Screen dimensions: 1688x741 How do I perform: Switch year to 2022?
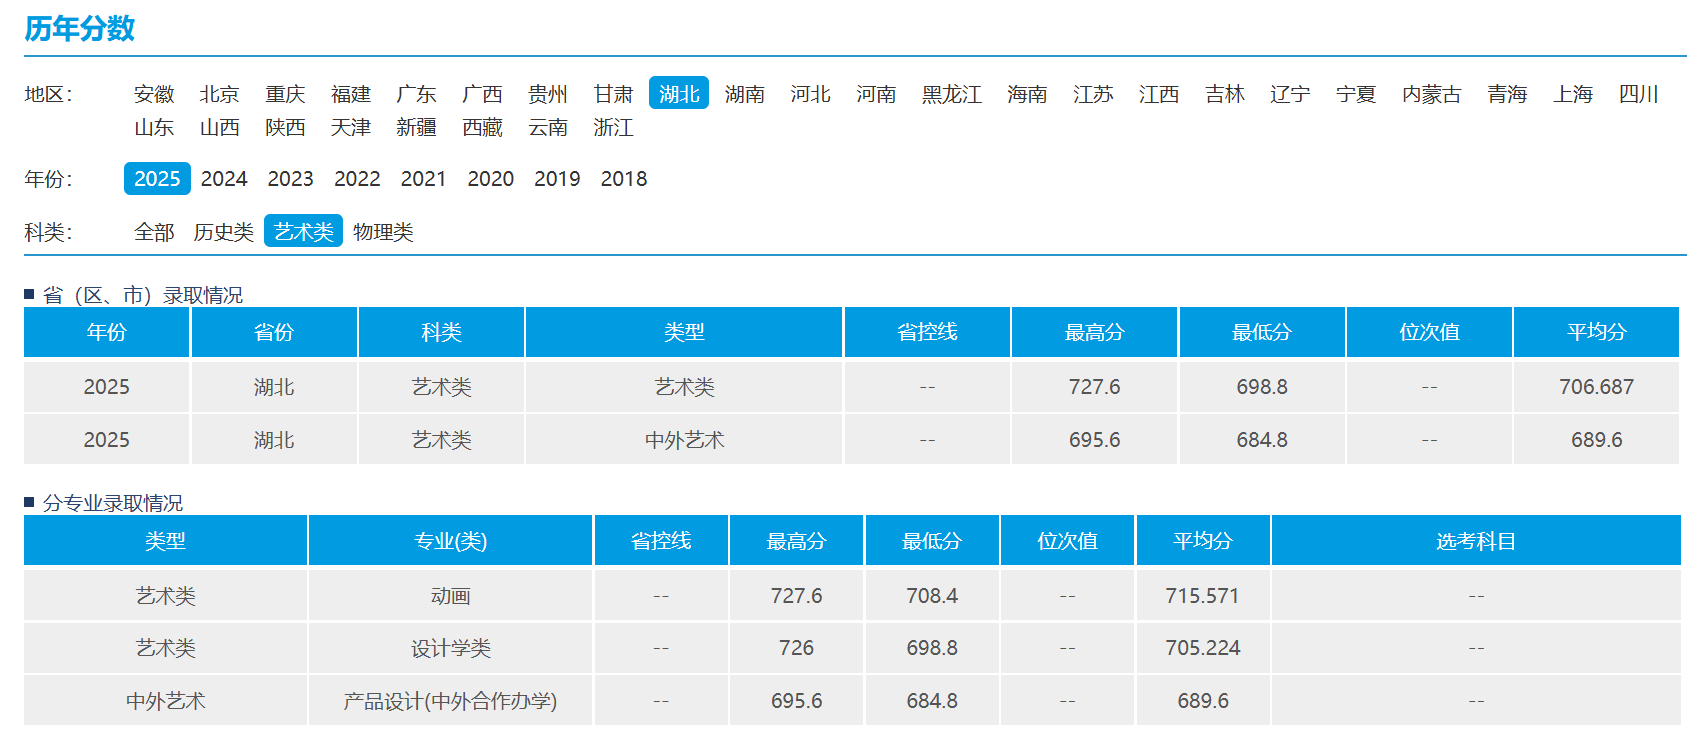pyautogui.click(x=357, y=179)
